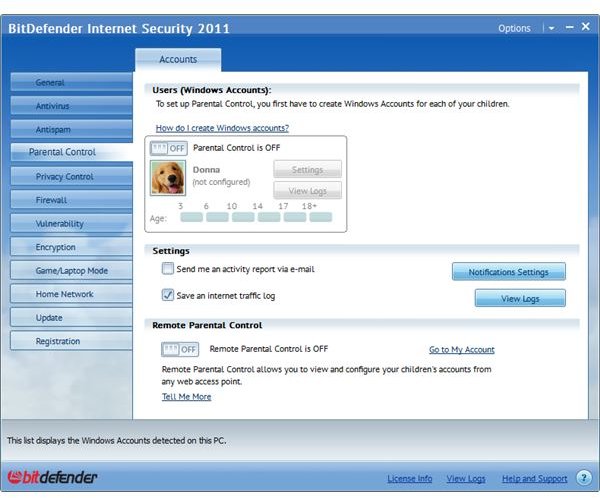
Task: Toggle the Remote Parental Control switch
Action: (x=180, y=349)
